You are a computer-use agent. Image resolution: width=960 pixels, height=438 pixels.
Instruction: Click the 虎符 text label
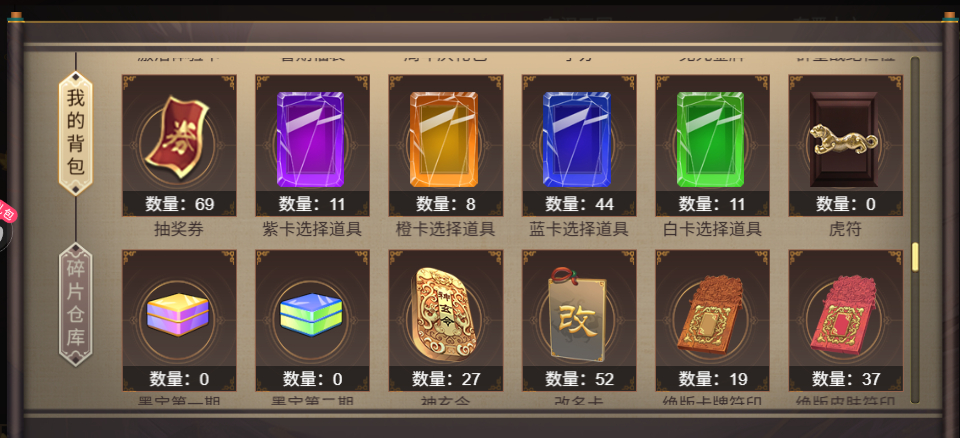pyautogui.click(x=845, y=230)
